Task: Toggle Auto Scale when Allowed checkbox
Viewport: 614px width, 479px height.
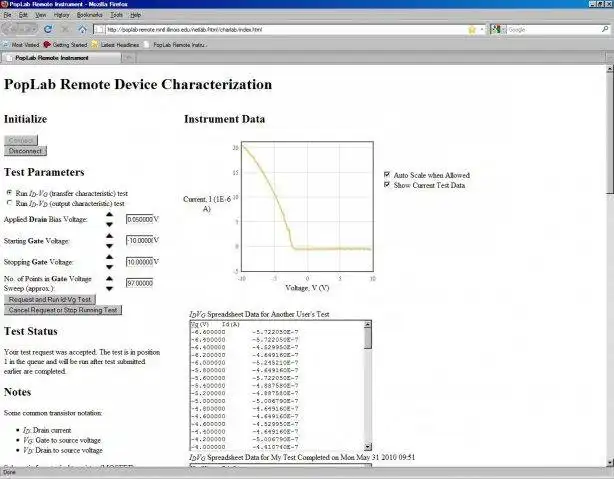Action: tap(387, 174)
